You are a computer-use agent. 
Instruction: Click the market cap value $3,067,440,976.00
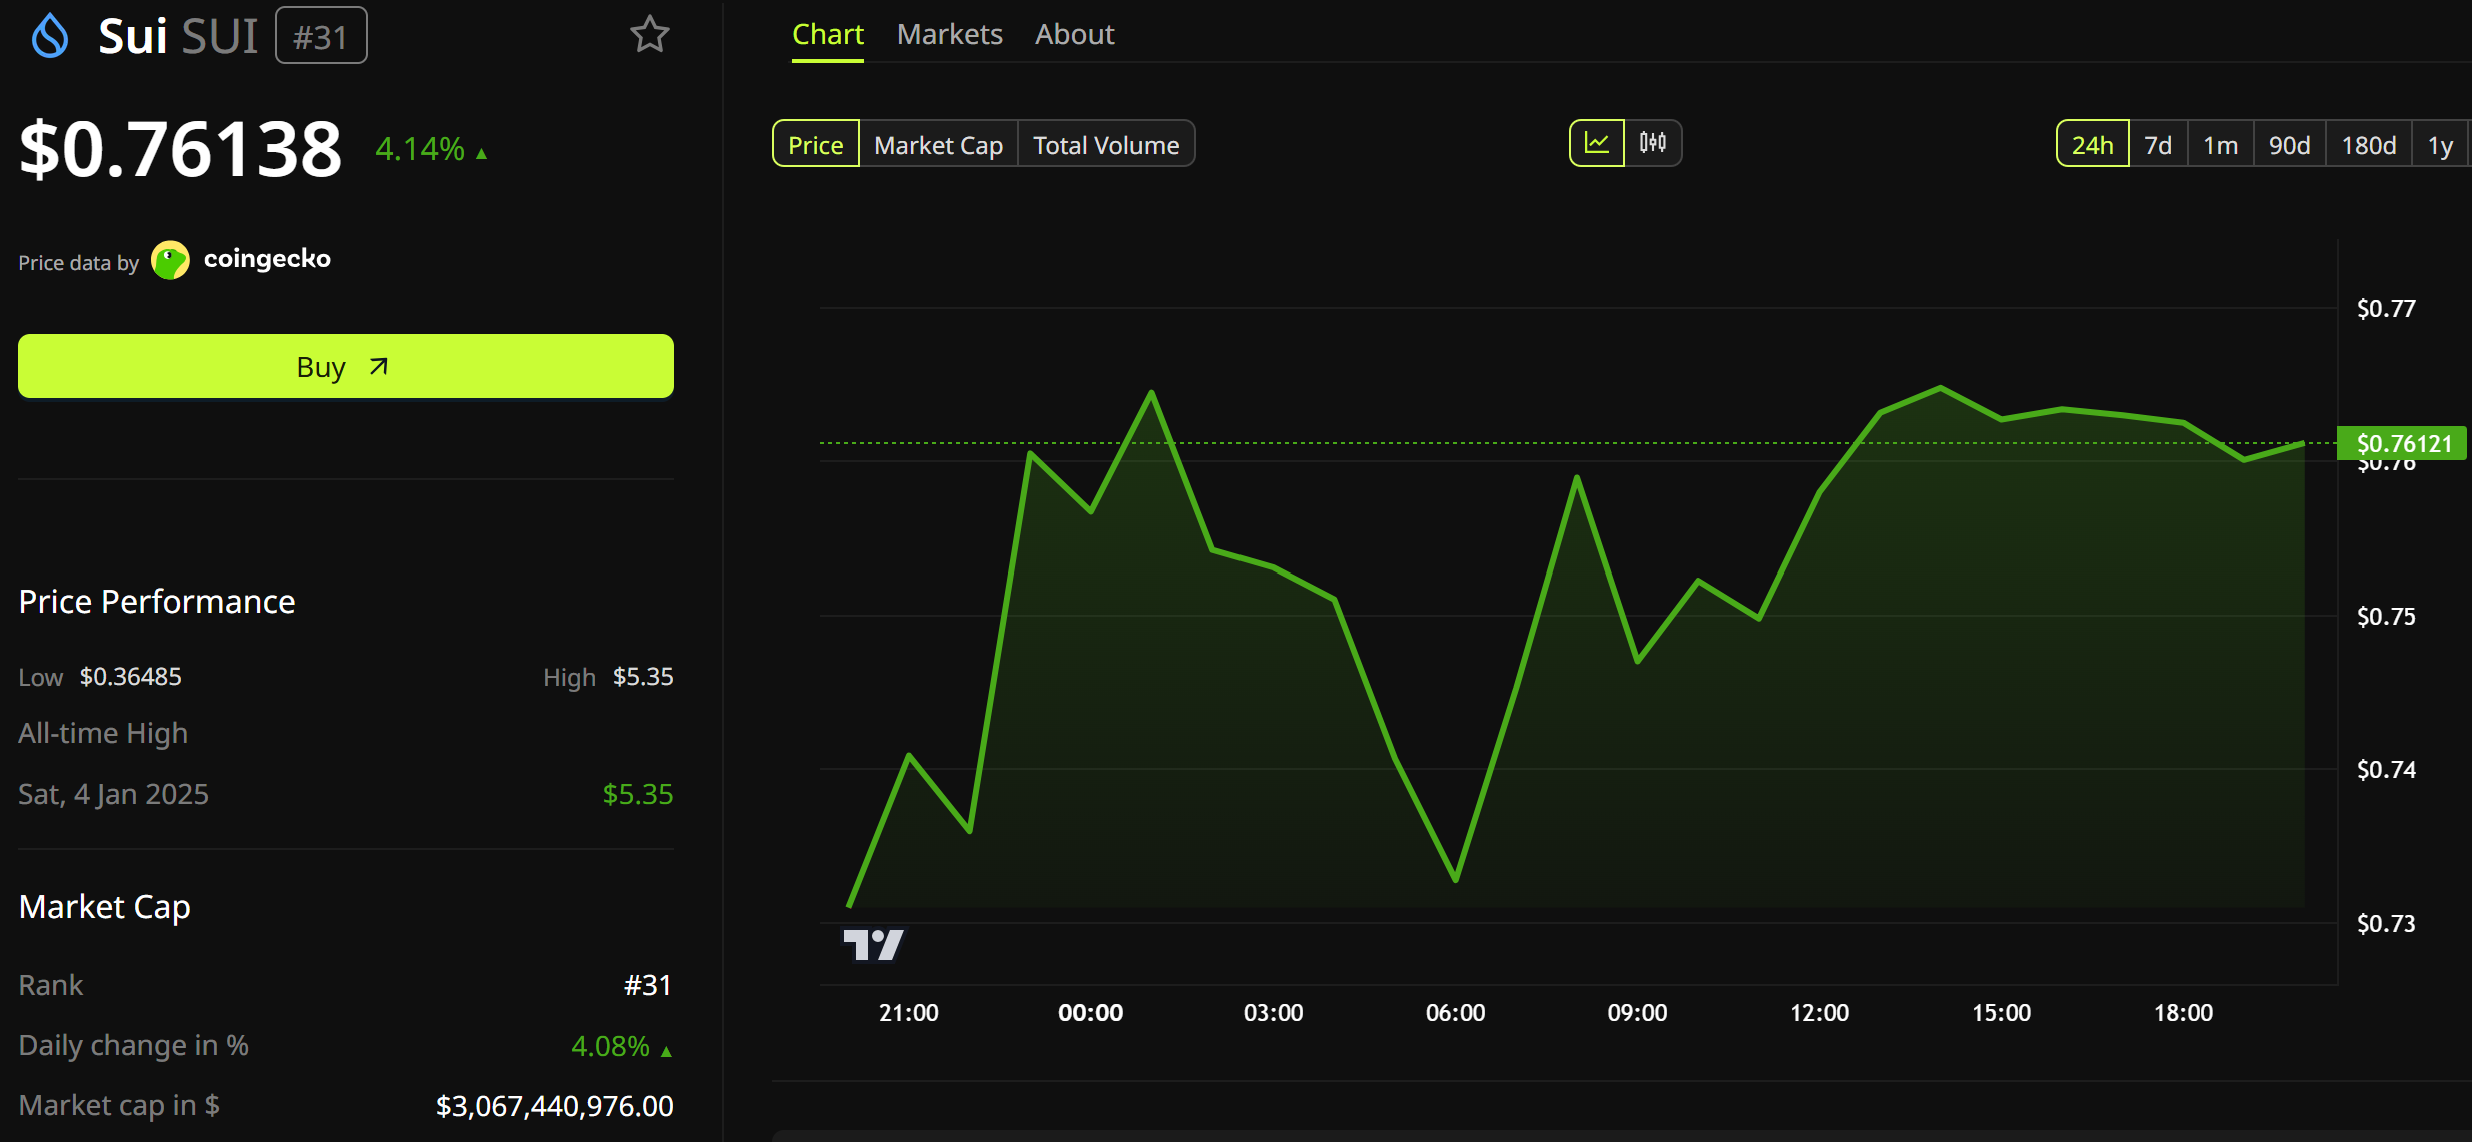click(x=555, y=1106)
